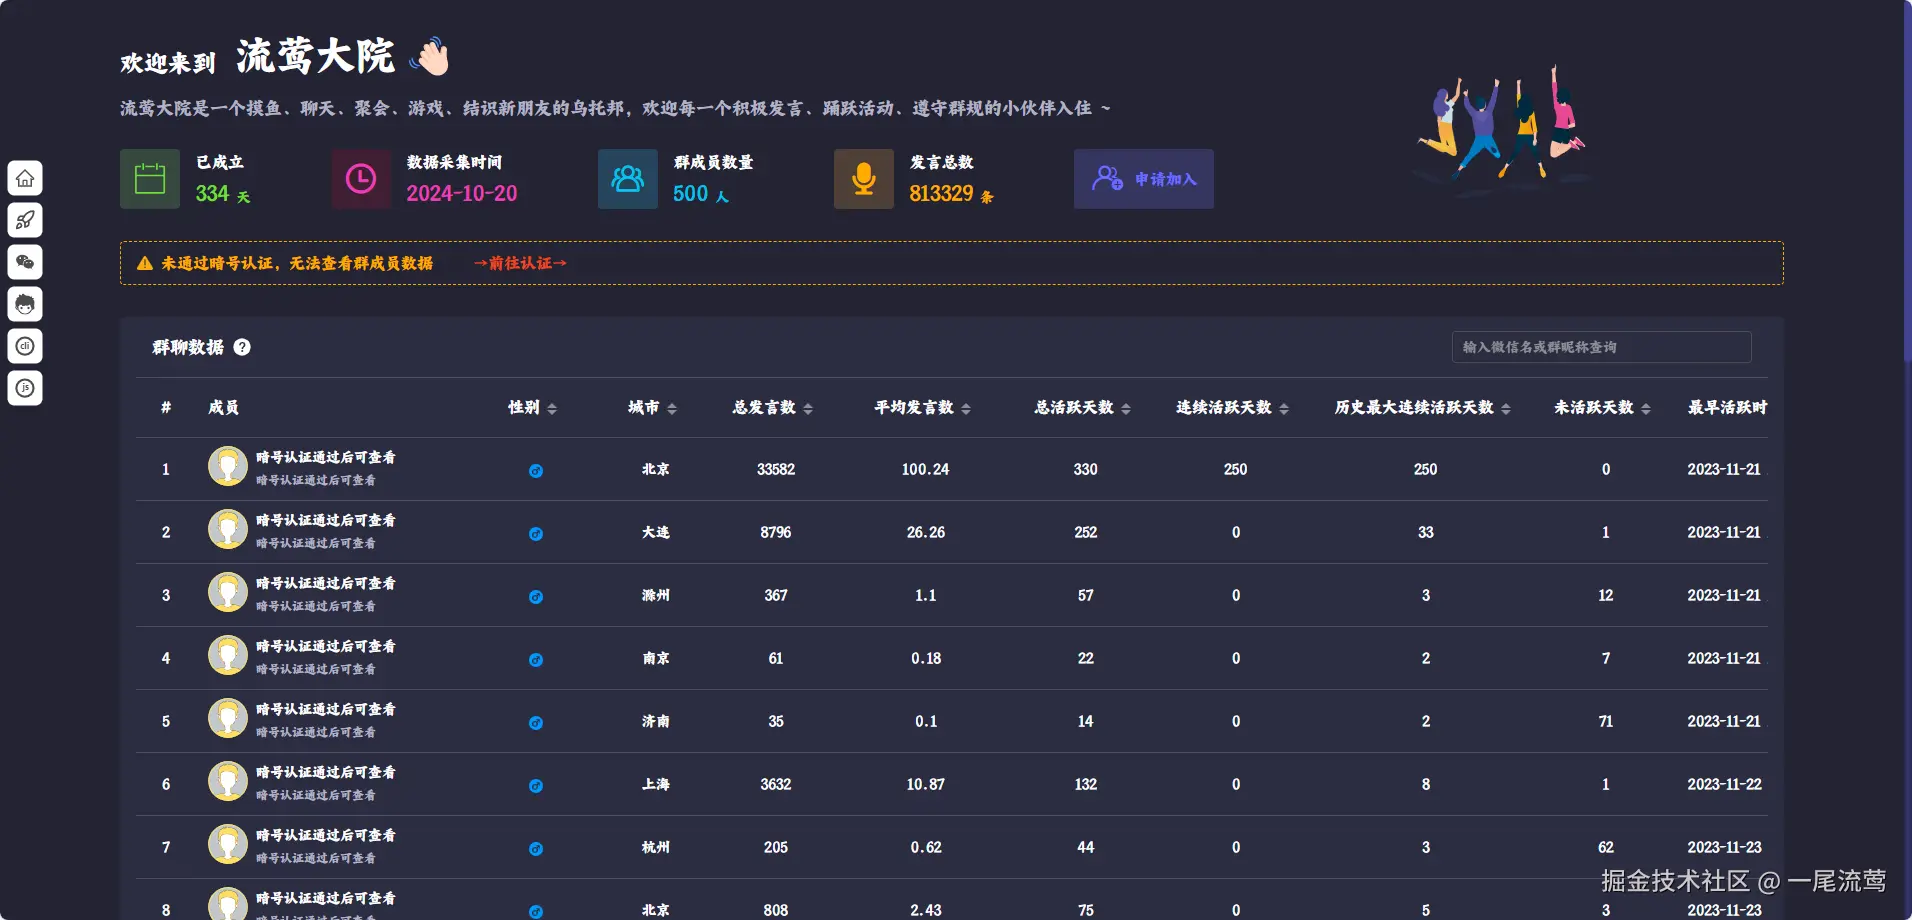
Task: Click the 33582 total messages value
Action: point(776,469)
